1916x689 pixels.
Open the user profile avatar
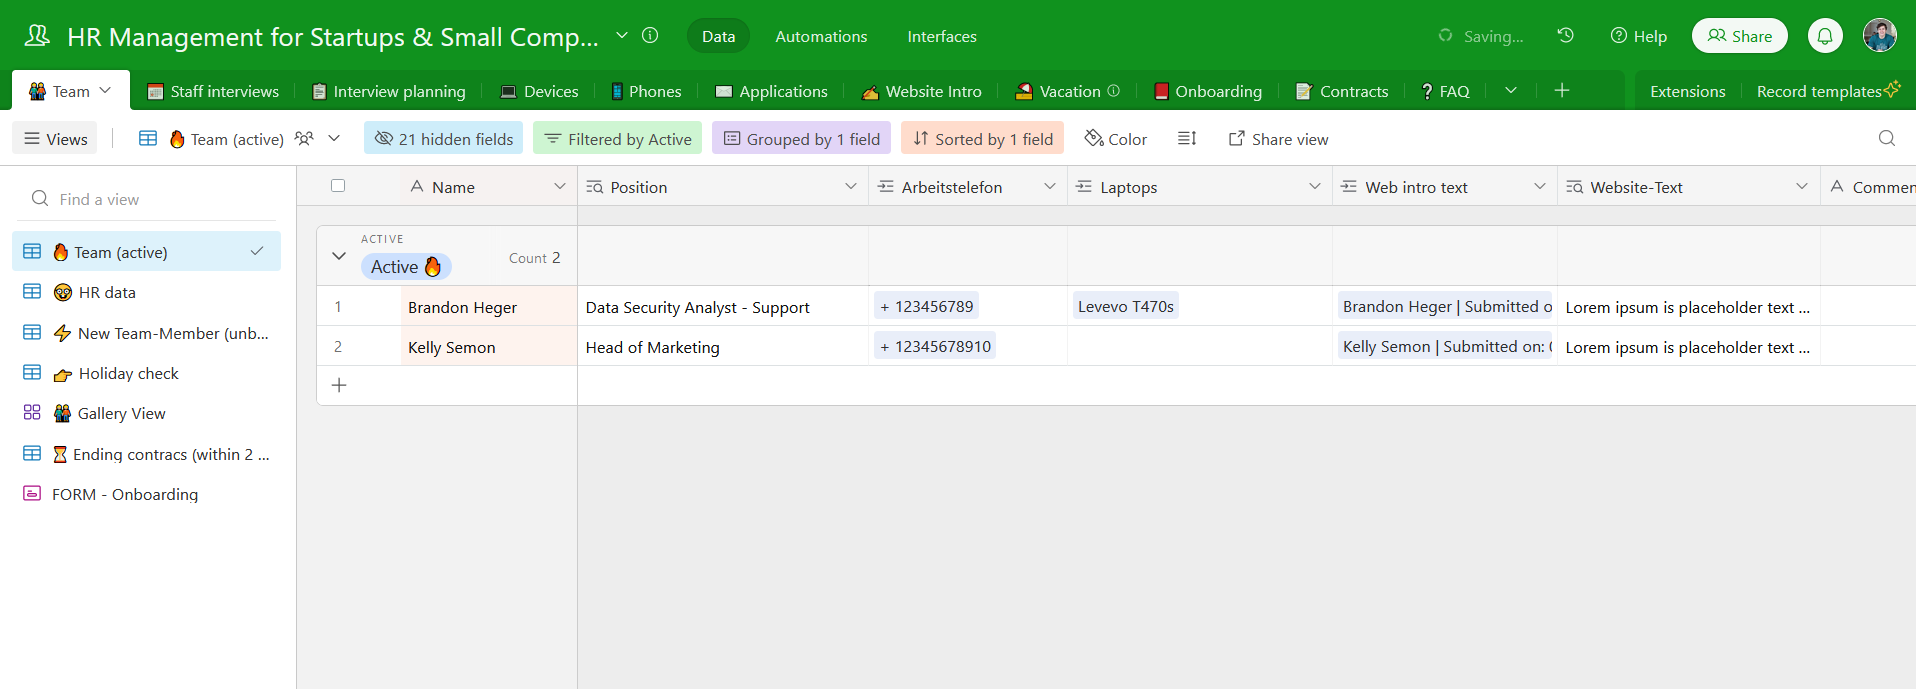1879,36
